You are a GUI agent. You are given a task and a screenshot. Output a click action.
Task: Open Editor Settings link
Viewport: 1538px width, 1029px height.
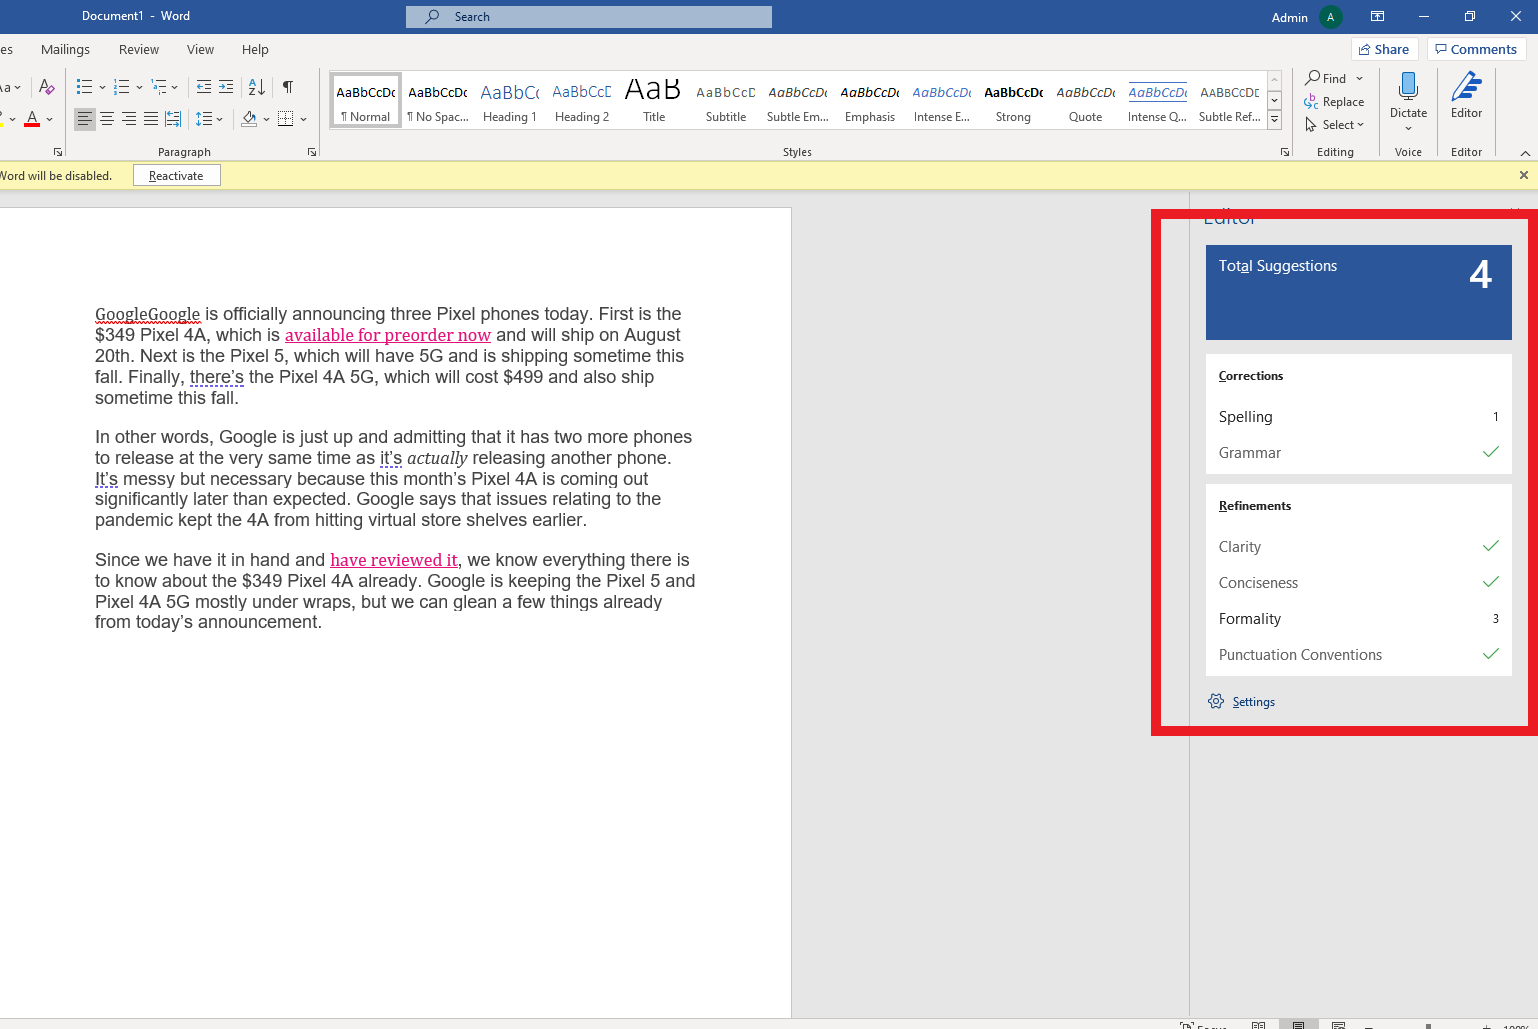tap(1253, 702)
